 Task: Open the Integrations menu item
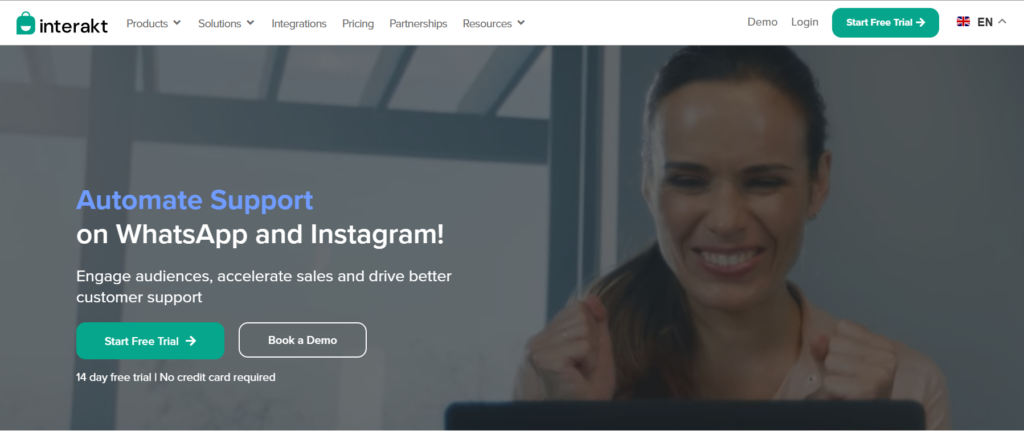(299, 24)
